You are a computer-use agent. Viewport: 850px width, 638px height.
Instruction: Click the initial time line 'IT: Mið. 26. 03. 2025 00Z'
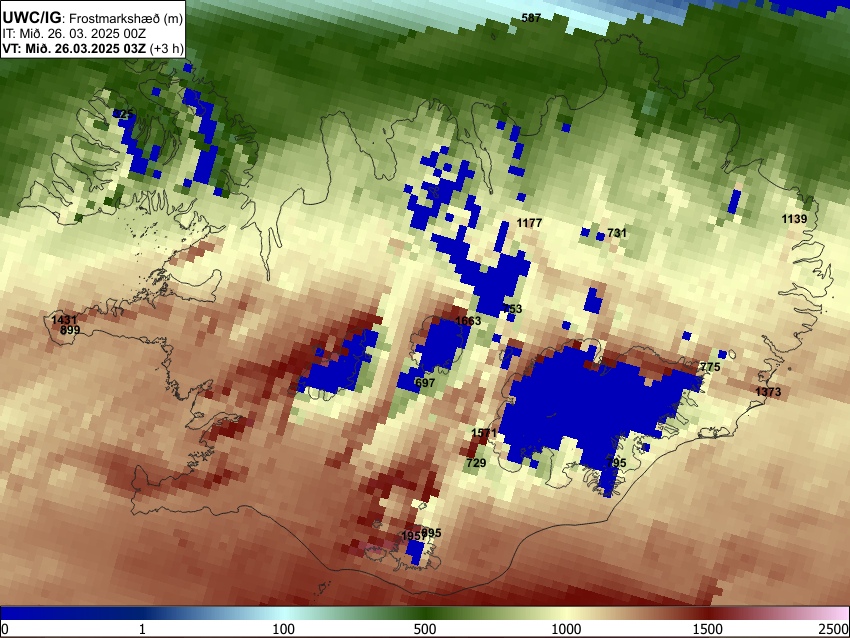tap(74, 34)
